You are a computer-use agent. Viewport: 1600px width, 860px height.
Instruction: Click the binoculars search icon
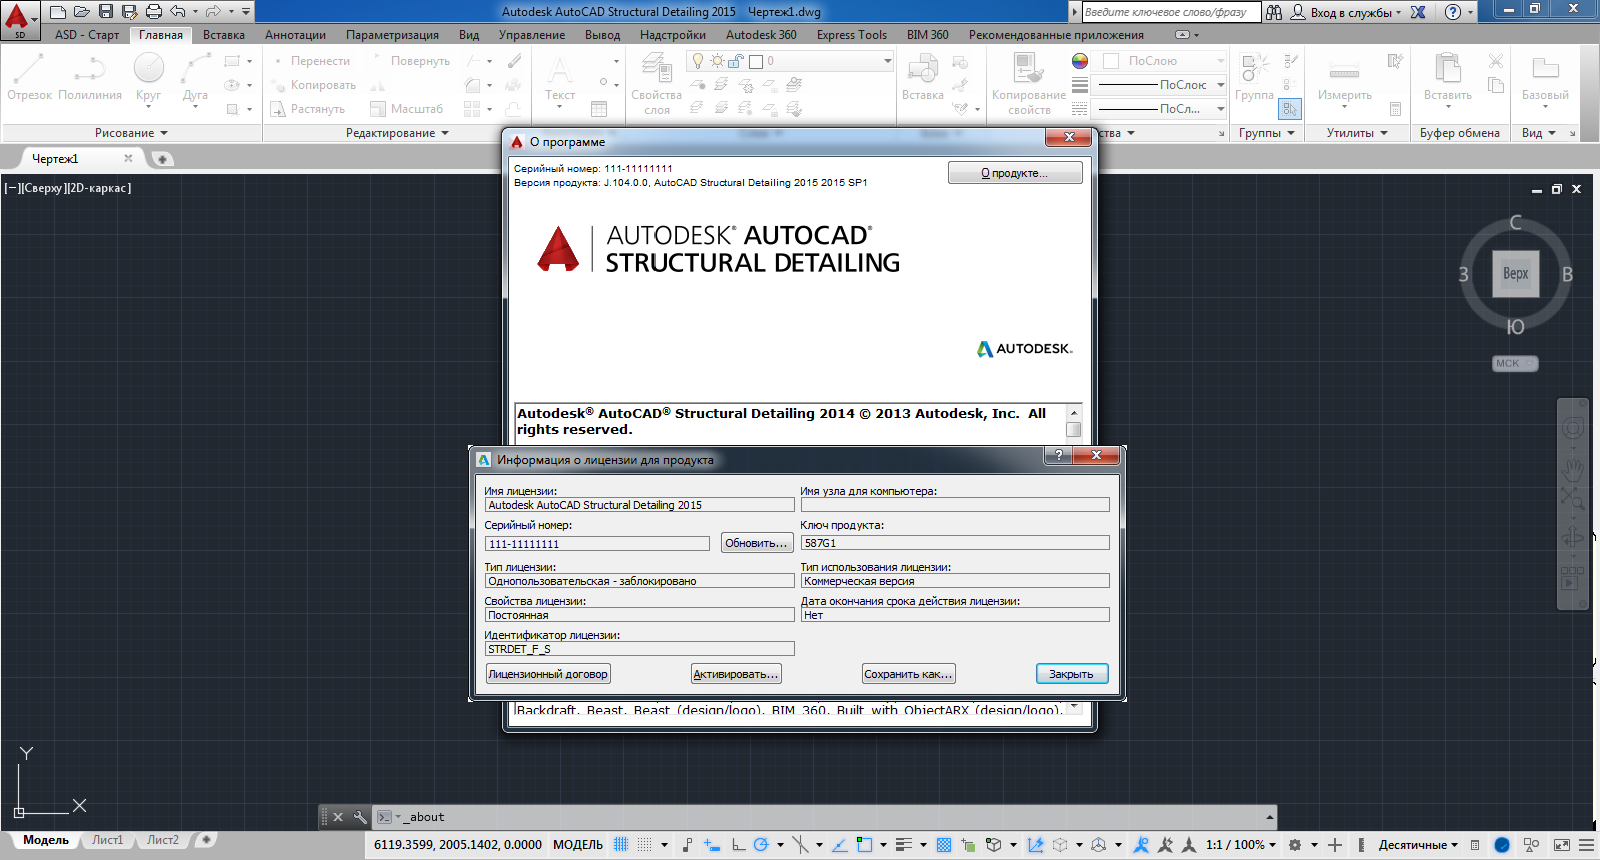[x=1274, y=12]
